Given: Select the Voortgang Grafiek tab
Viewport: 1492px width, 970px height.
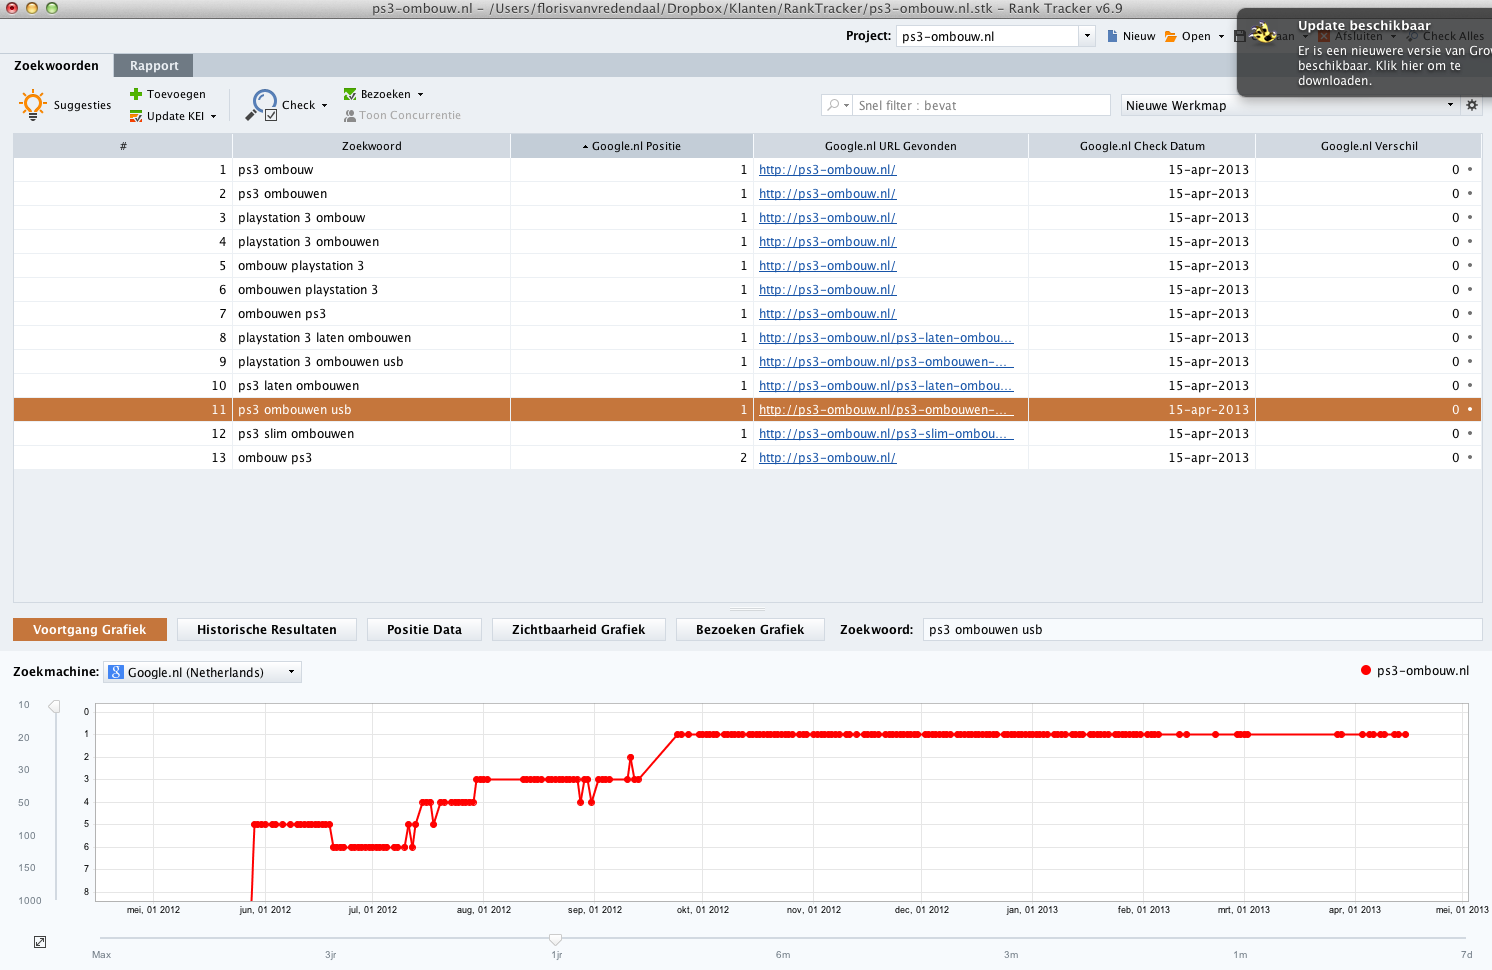Looking at the screenshot, I should (90, 629).
